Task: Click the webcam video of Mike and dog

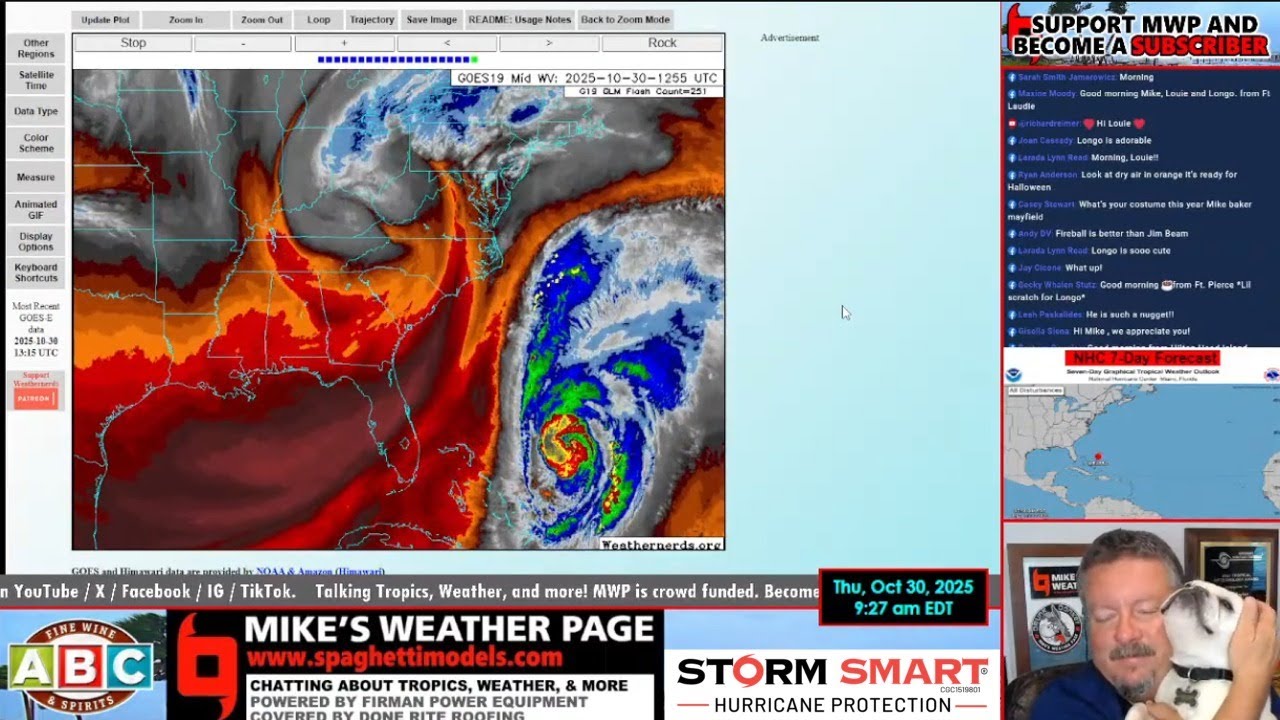Action: point(1141,622)
